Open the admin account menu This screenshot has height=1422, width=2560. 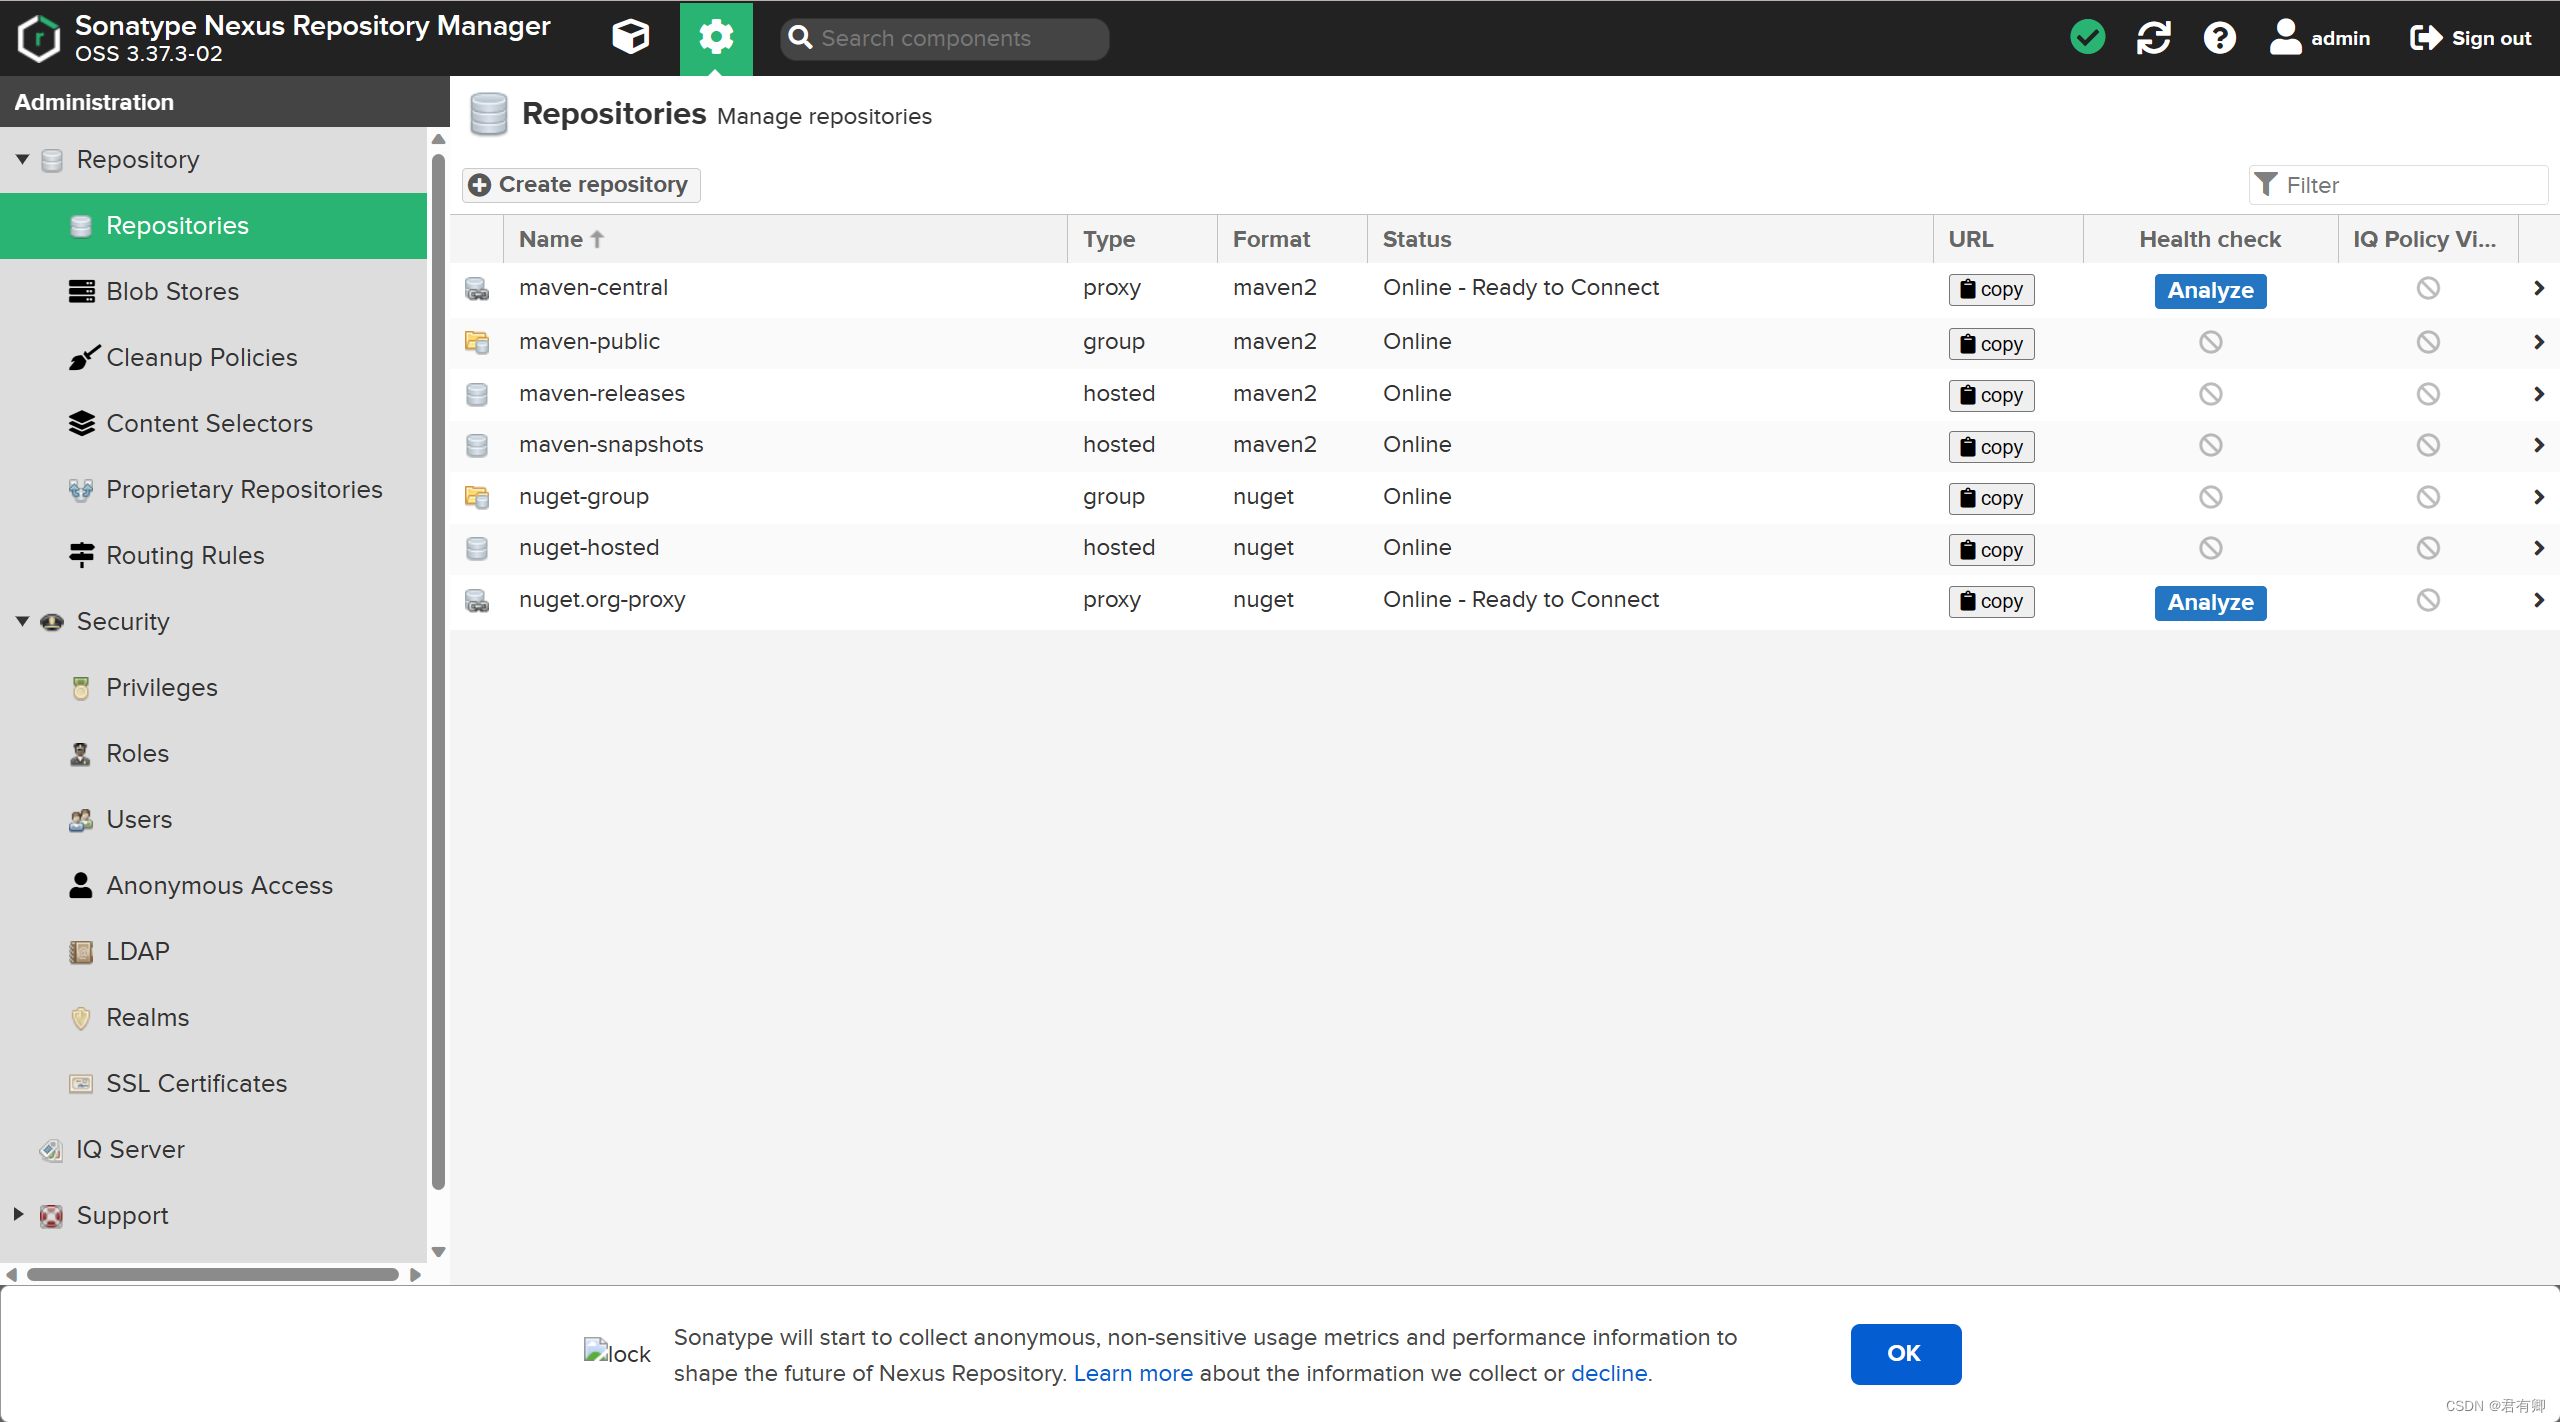click(2322, 37)
